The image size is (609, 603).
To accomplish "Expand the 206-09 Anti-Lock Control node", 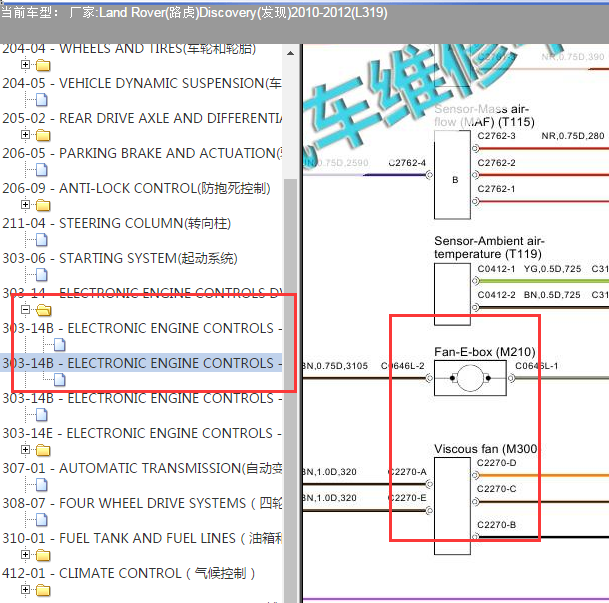I will pos(25,204).
